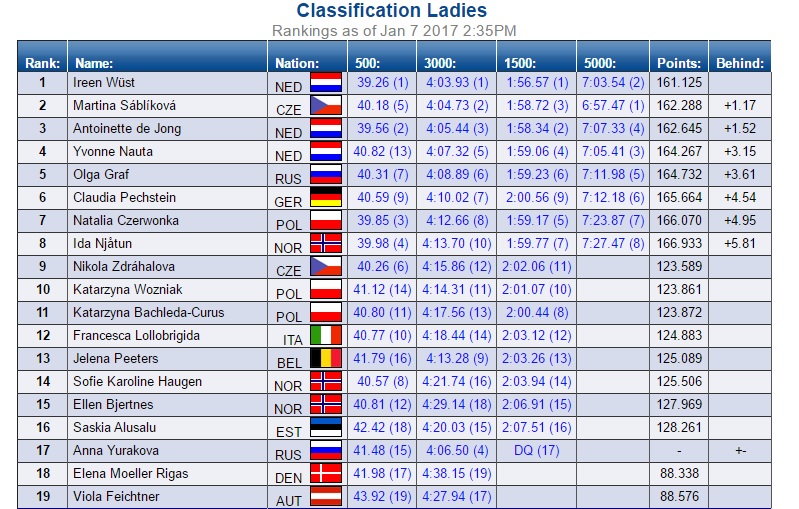
Task: Click the Netherlands flag beside Ireen Wüst
Action: point(326,83)
